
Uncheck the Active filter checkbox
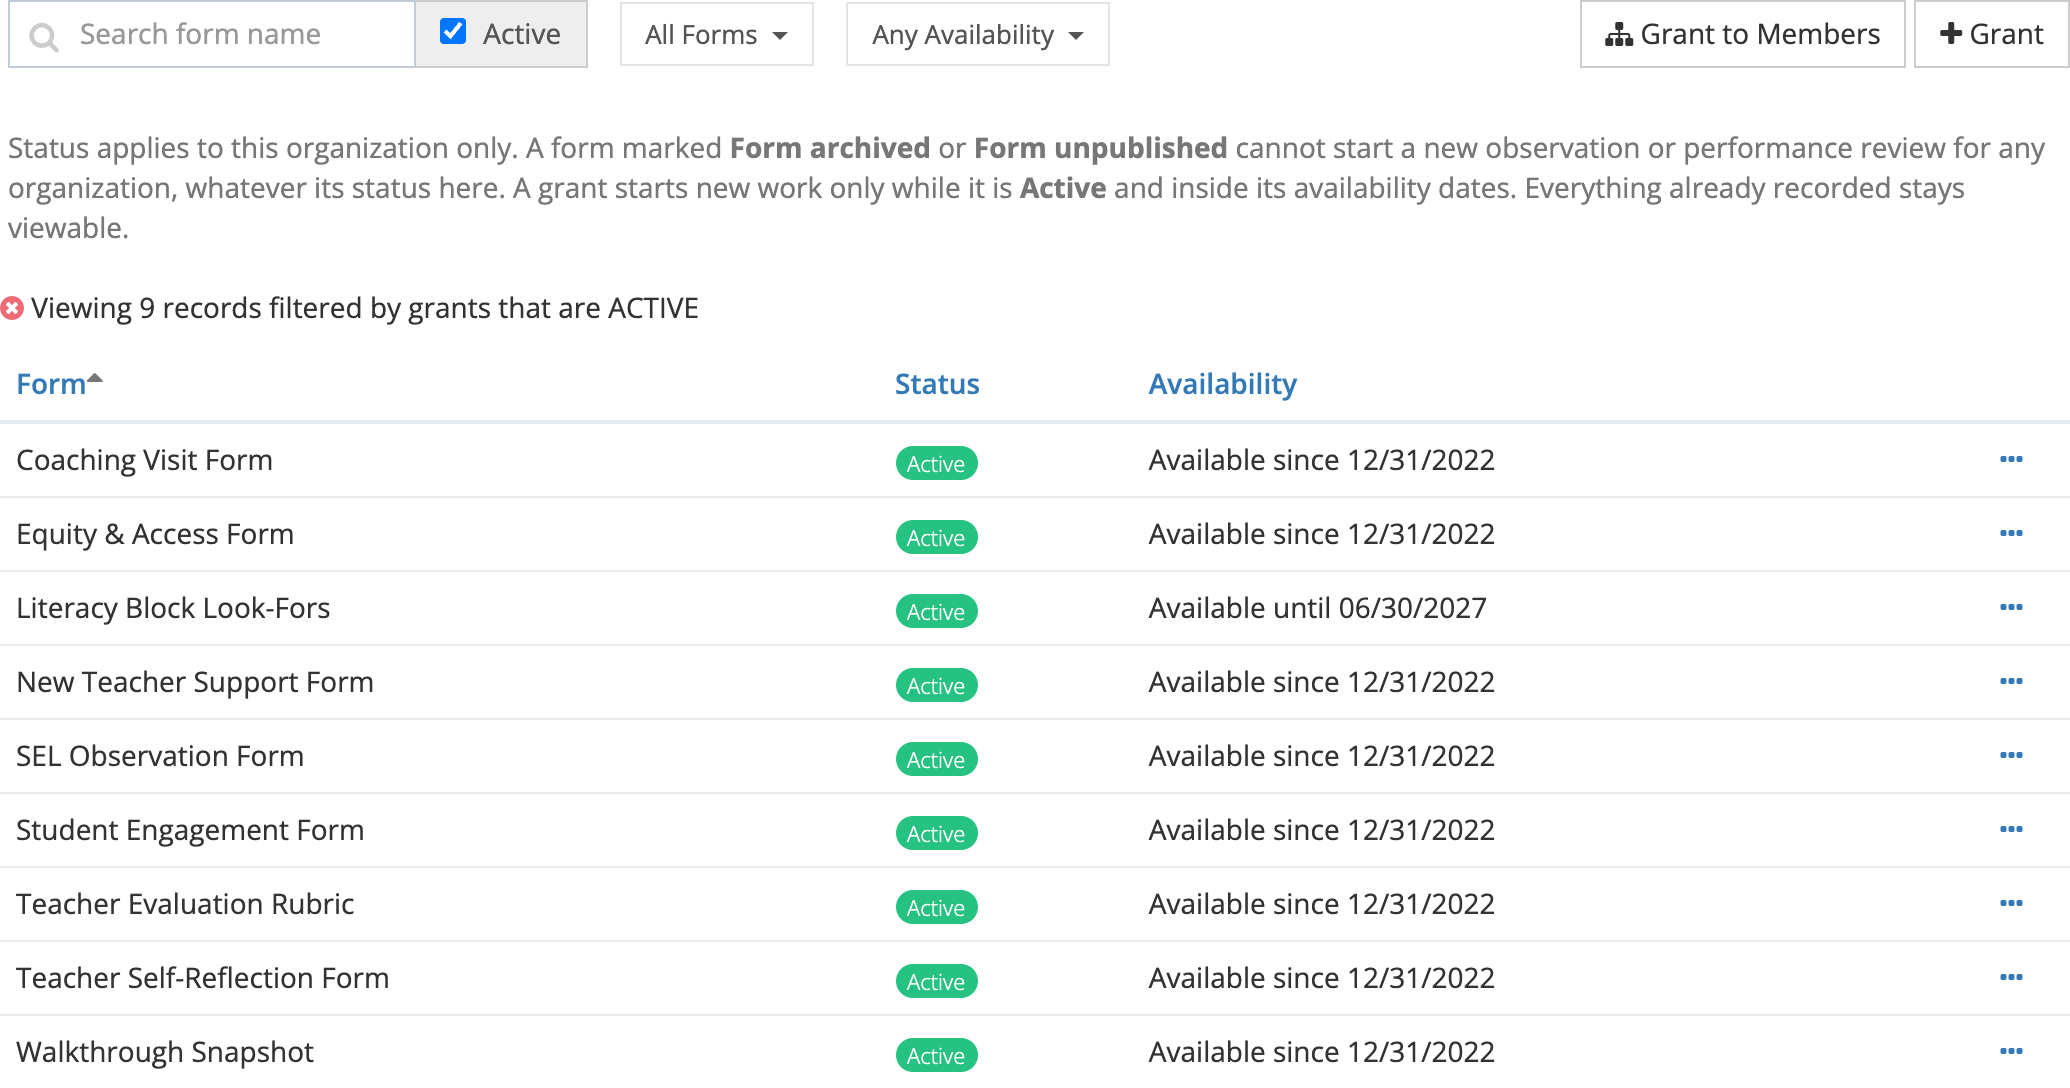coord(453,32)
